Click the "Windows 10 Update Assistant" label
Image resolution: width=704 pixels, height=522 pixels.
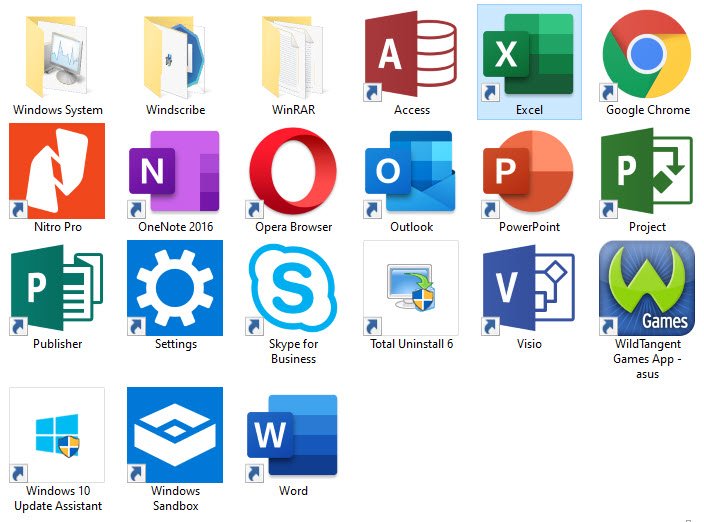pyautogui.click(x=58, y=498)
